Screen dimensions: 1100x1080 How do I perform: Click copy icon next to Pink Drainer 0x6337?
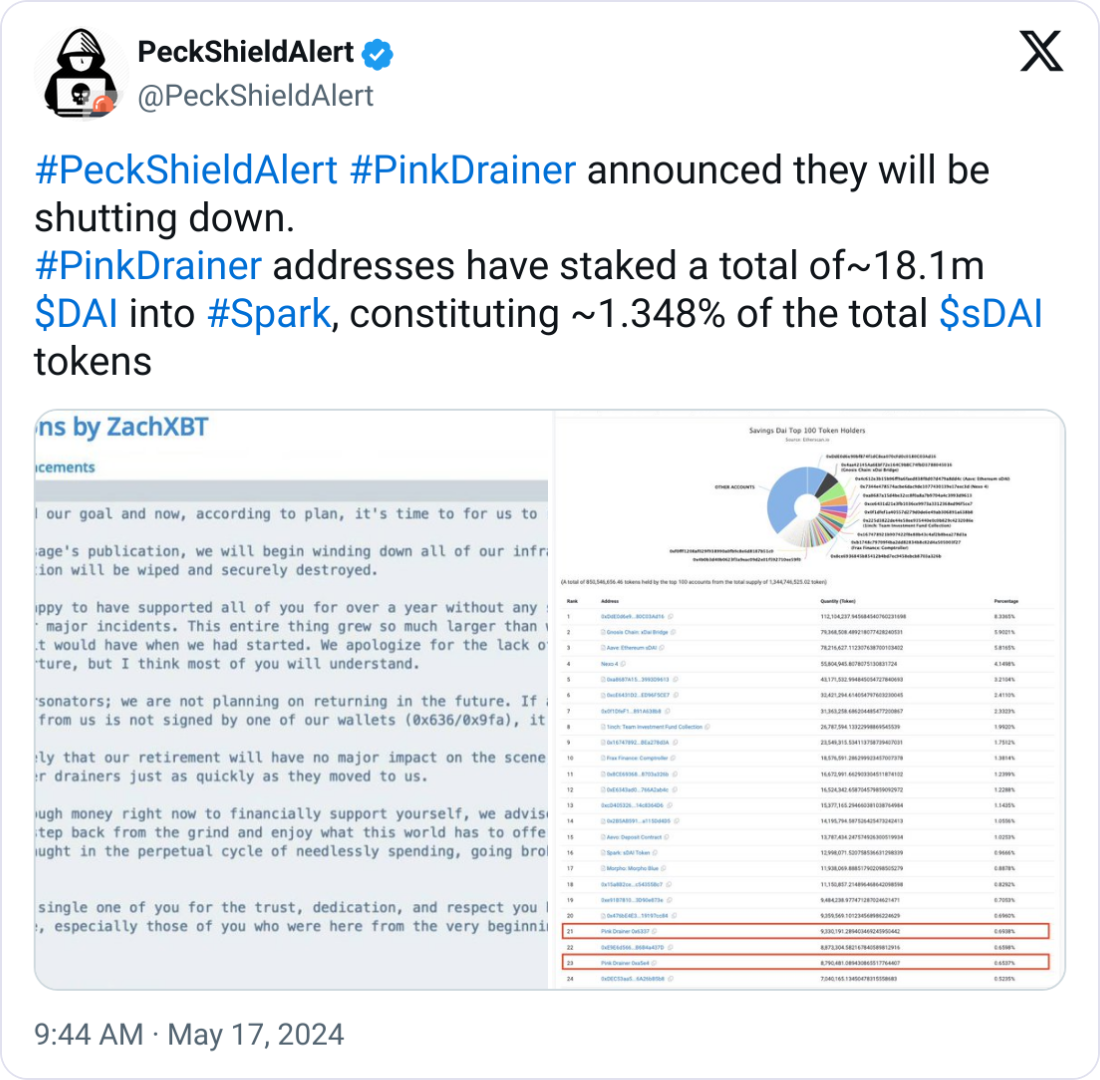[x=655, y=931]
